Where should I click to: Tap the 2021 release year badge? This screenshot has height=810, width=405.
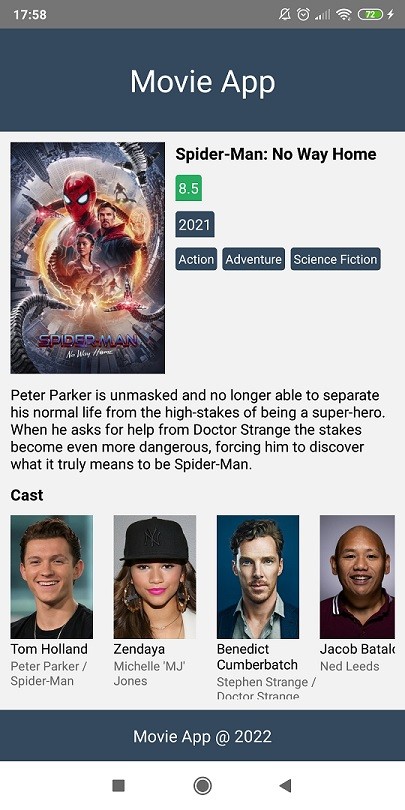195,224
